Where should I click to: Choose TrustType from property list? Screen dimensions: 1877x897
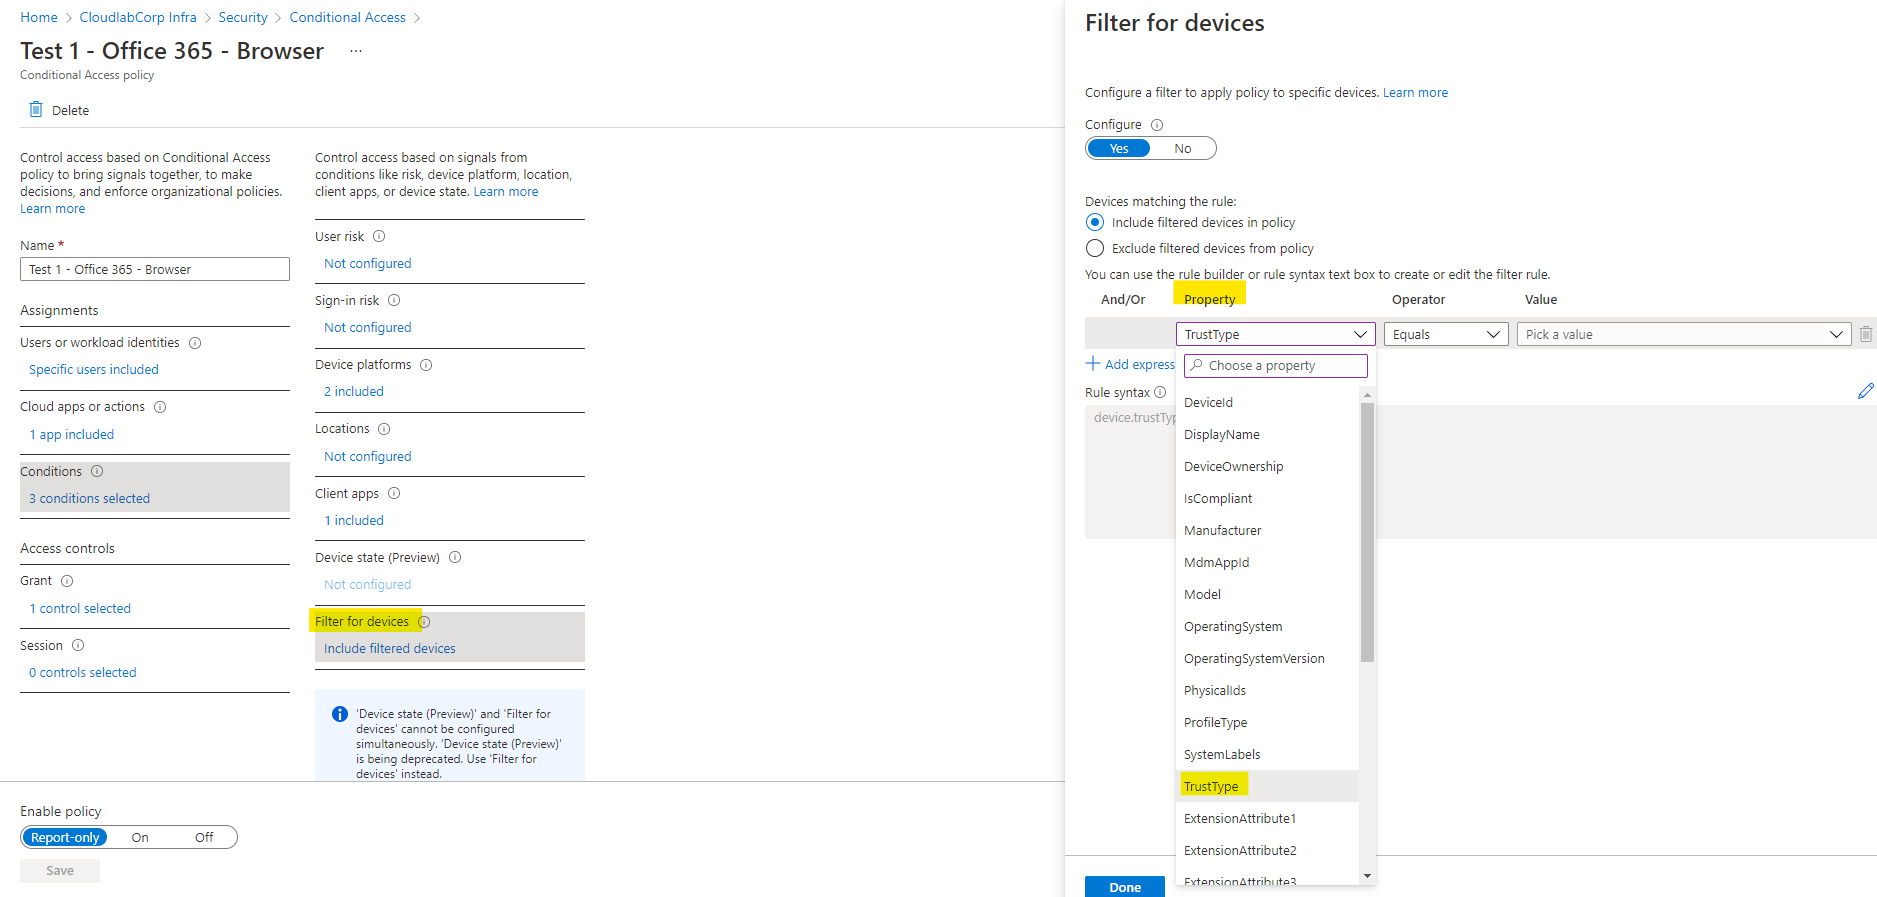(1267, 786)
